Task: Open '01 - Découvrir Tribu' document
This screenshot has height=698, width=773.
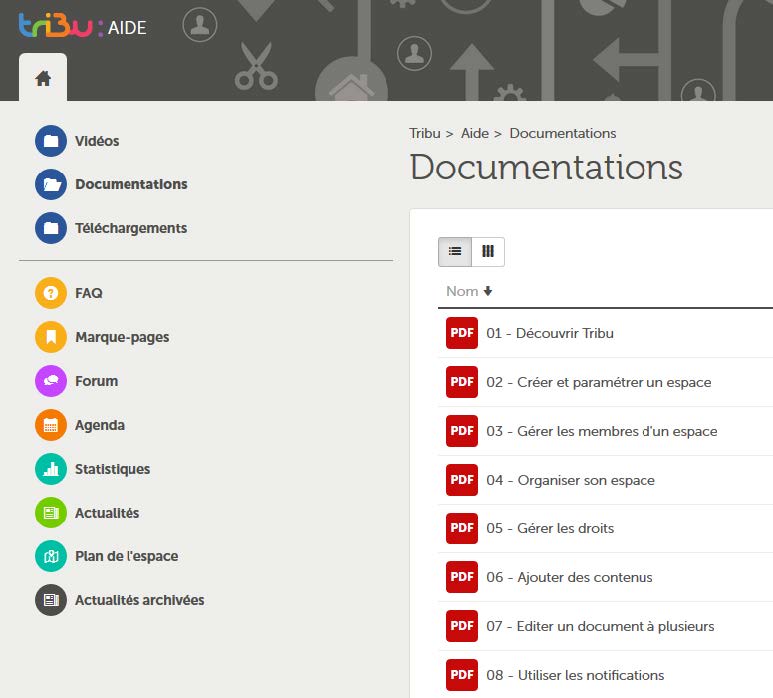Action: [550, 333]
